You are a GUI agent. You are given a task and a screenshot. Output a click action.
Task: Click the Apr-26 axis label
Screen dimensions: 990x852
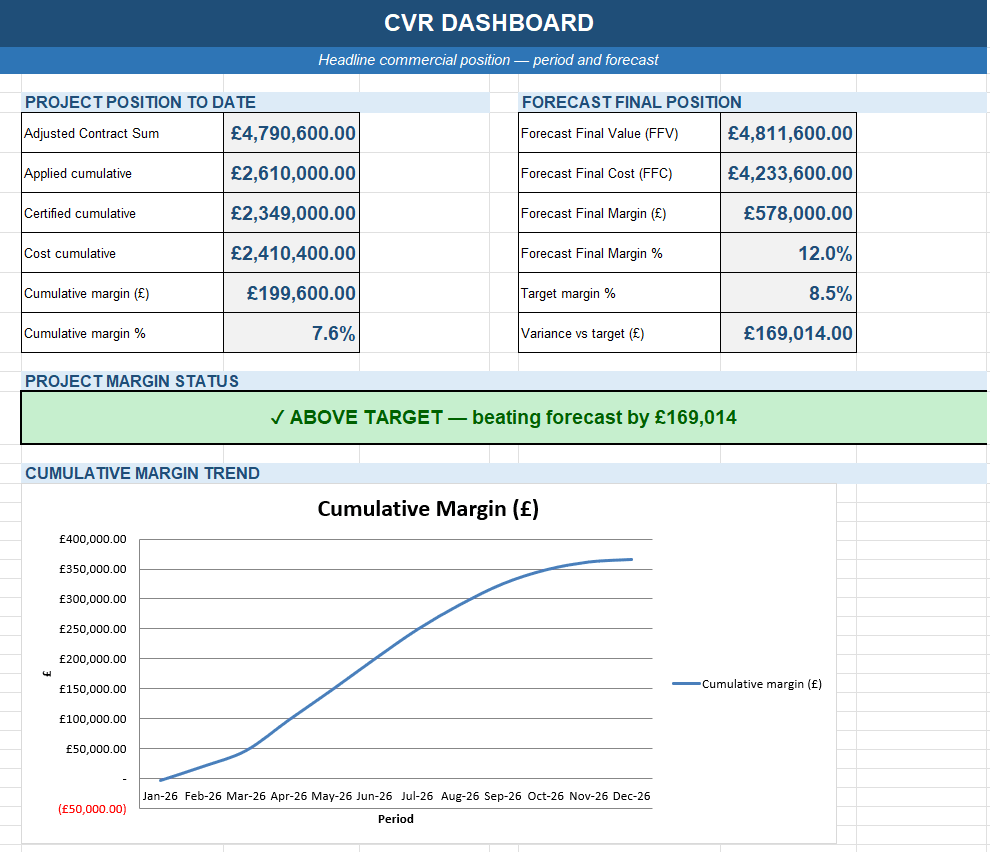tap(289, 796)
